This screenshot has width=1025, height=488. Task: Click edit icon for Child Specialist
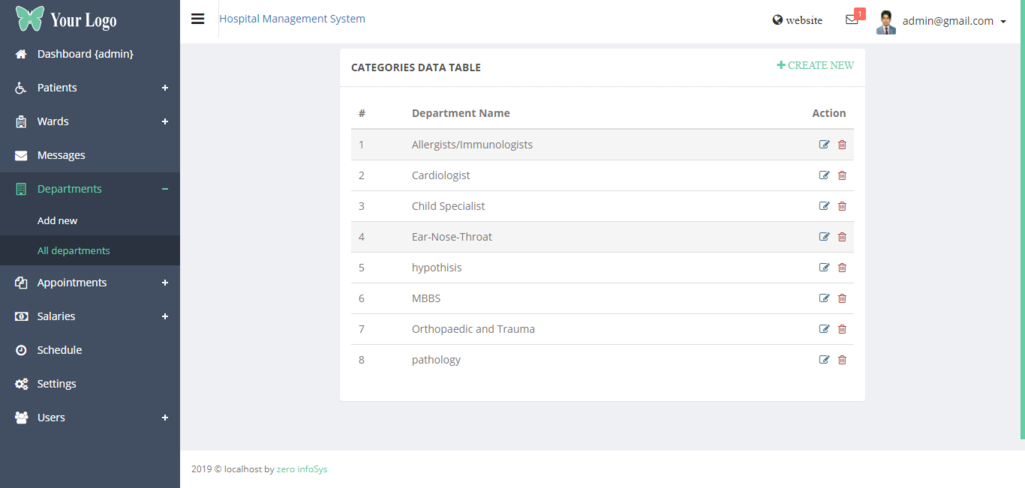824,207
